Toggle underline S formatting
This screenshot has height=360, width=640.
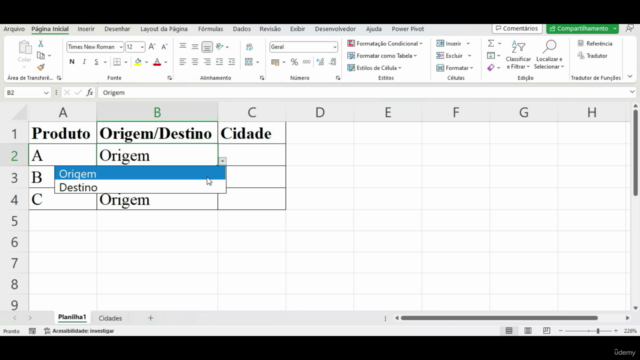point(96,62)
